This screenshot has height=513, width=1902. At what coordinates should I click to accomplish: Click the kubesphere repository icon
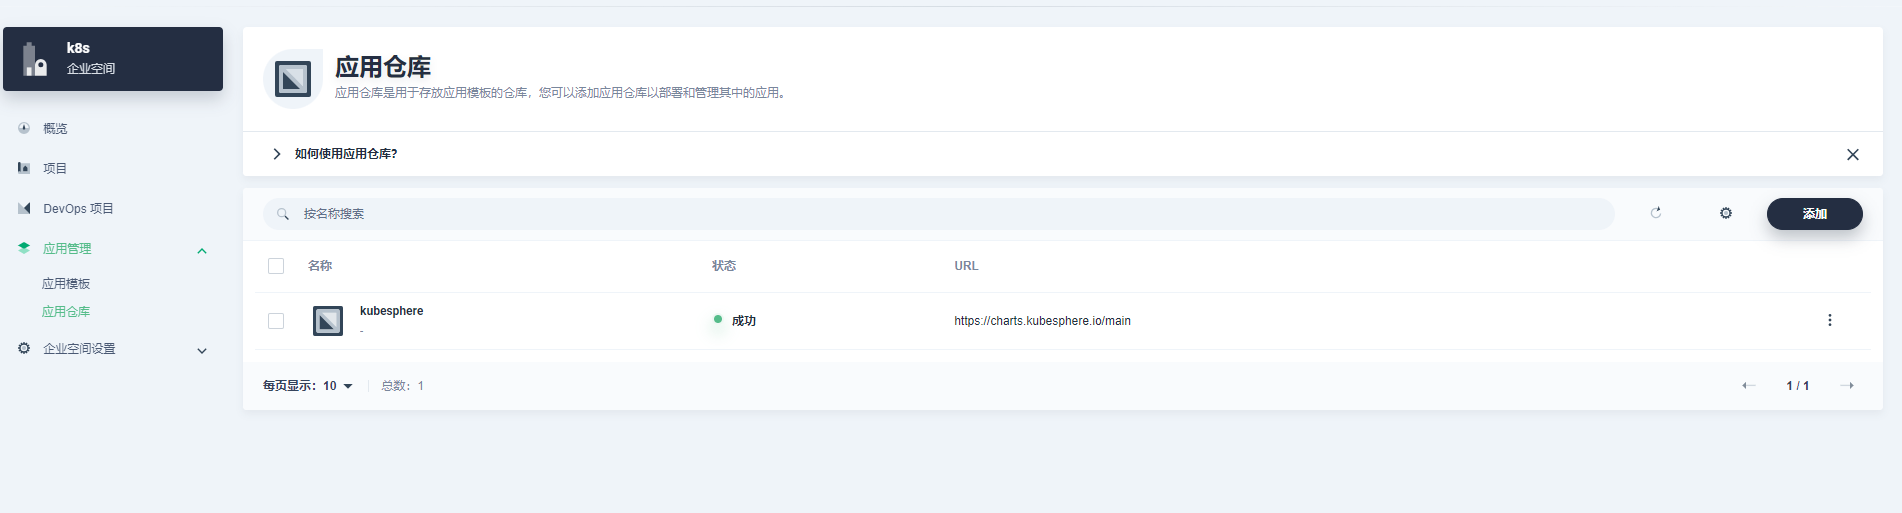click(328, 321)
